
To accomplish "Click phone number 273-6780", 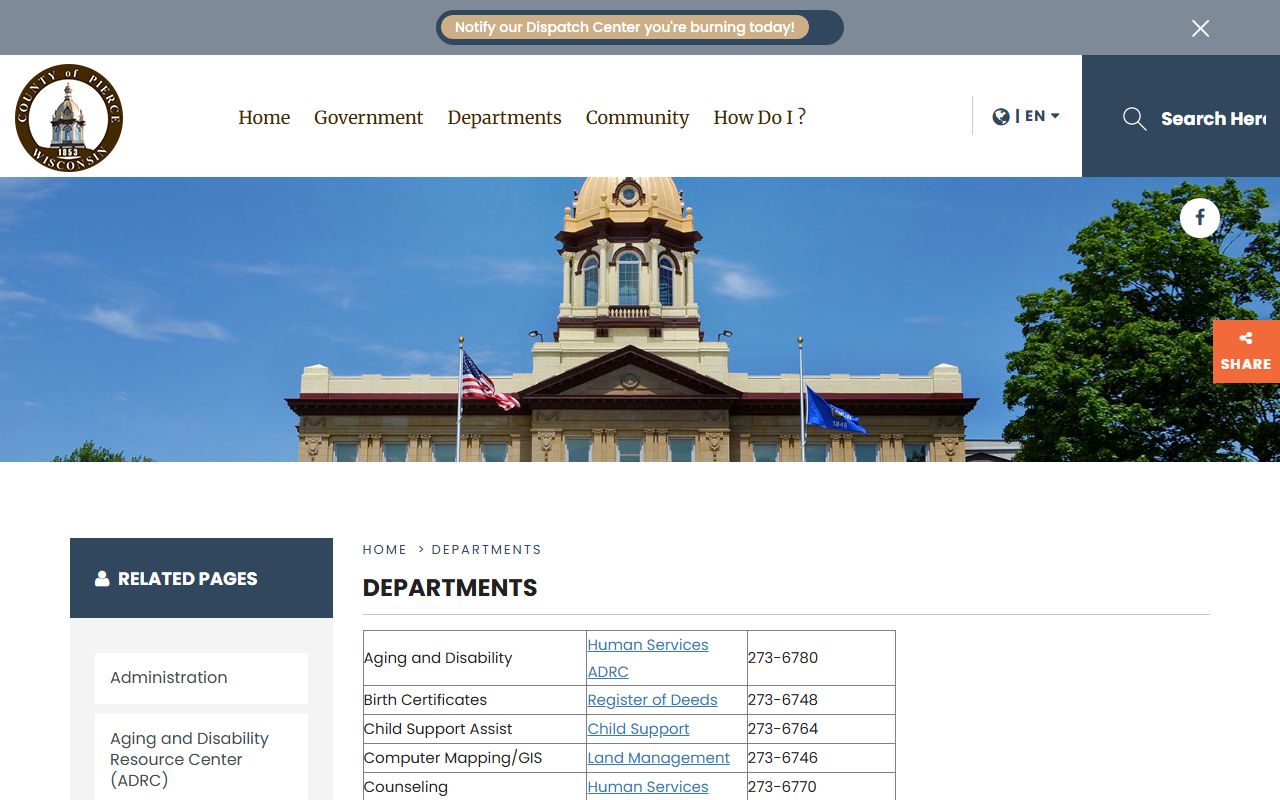I will pyautogui.click(x=783, y=658).
